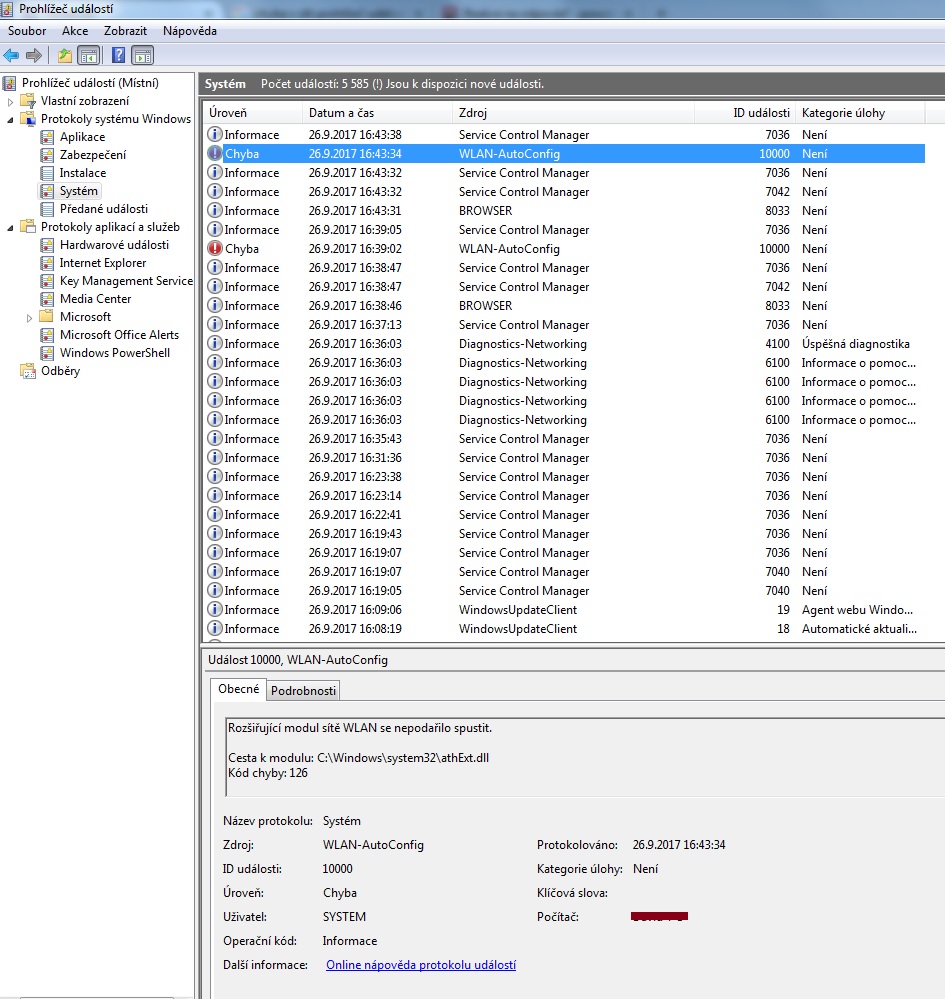Viewport: 945px width, 999px height.
Task: Expand the Microsoft folder node
Action: click(x=31, y=317)
